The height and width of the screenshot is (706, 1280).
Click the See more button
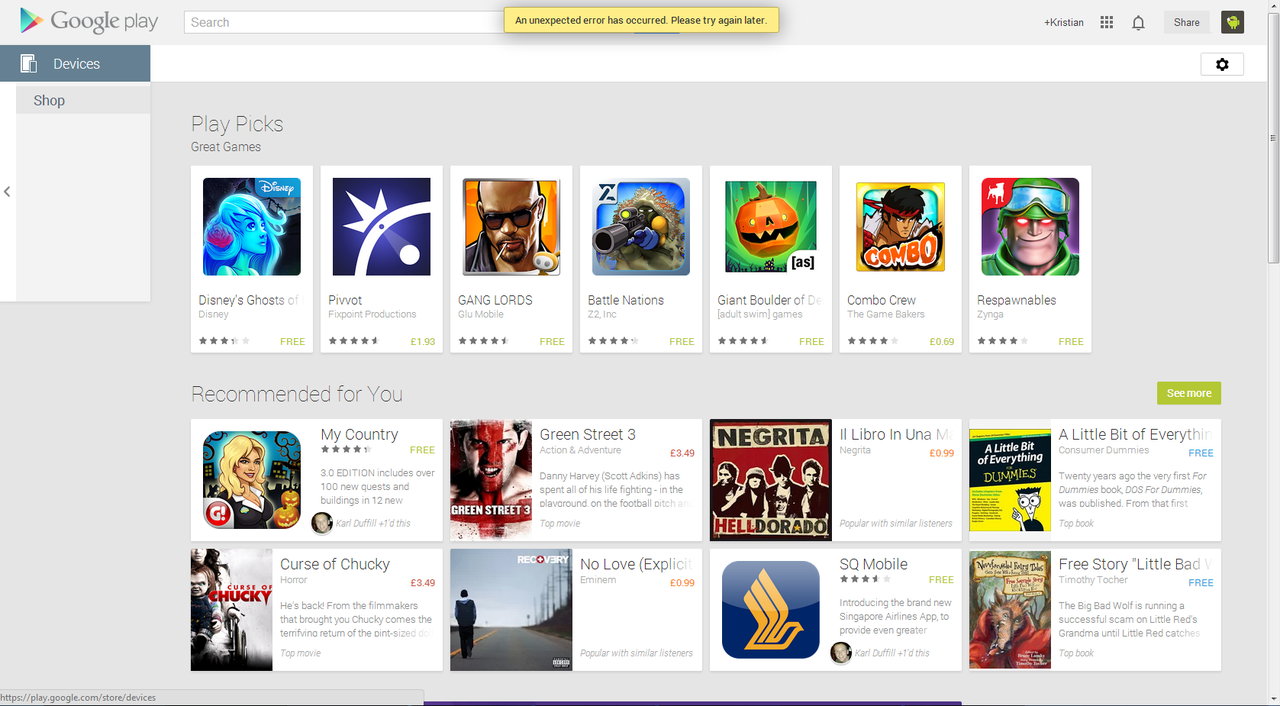click(x=1188, y=393)
